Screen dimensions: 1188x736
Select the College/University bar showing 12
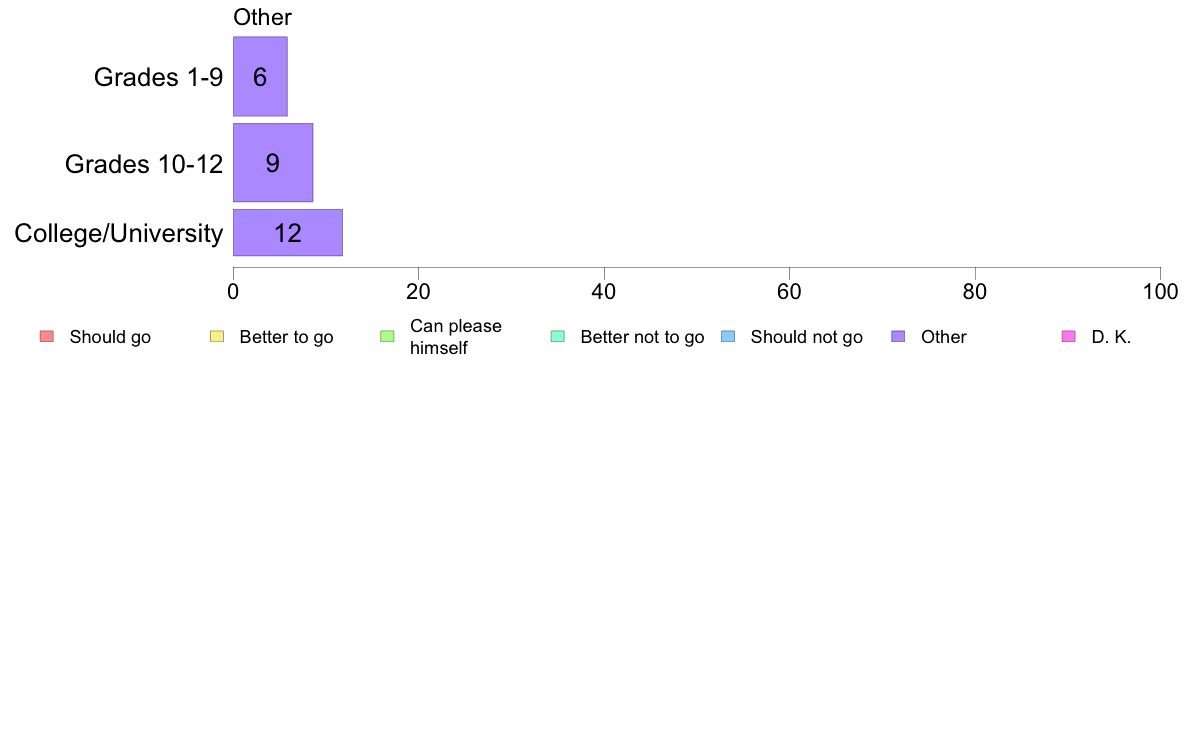288,233
